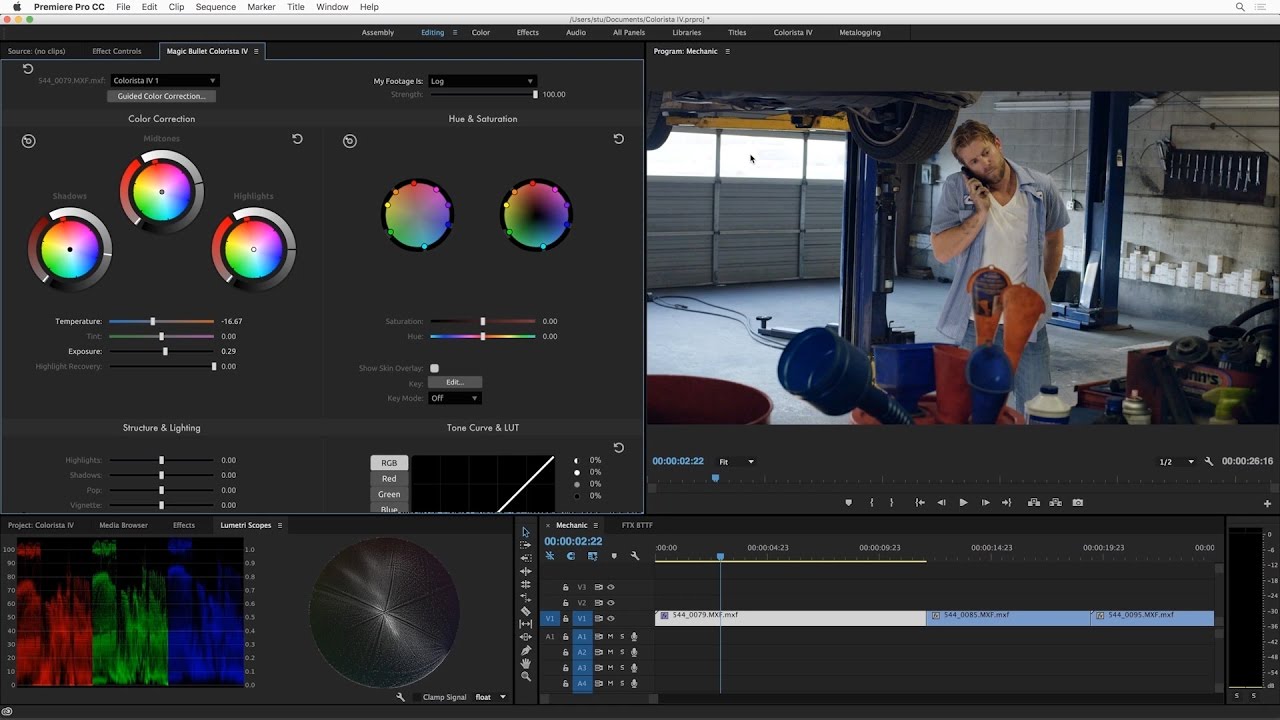
Task: Select the Zoom tool in the tools panel
Action: click(x=526, y=677)
